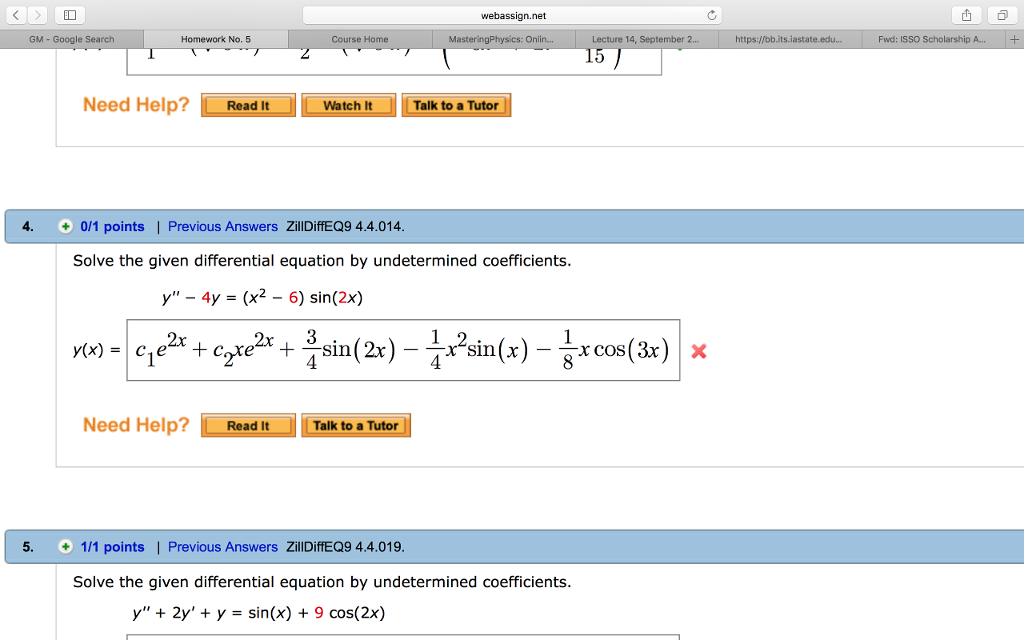Open the Share menu icon
The height and width of the screenshot is (640, 1024).
[x=967, y=15]
